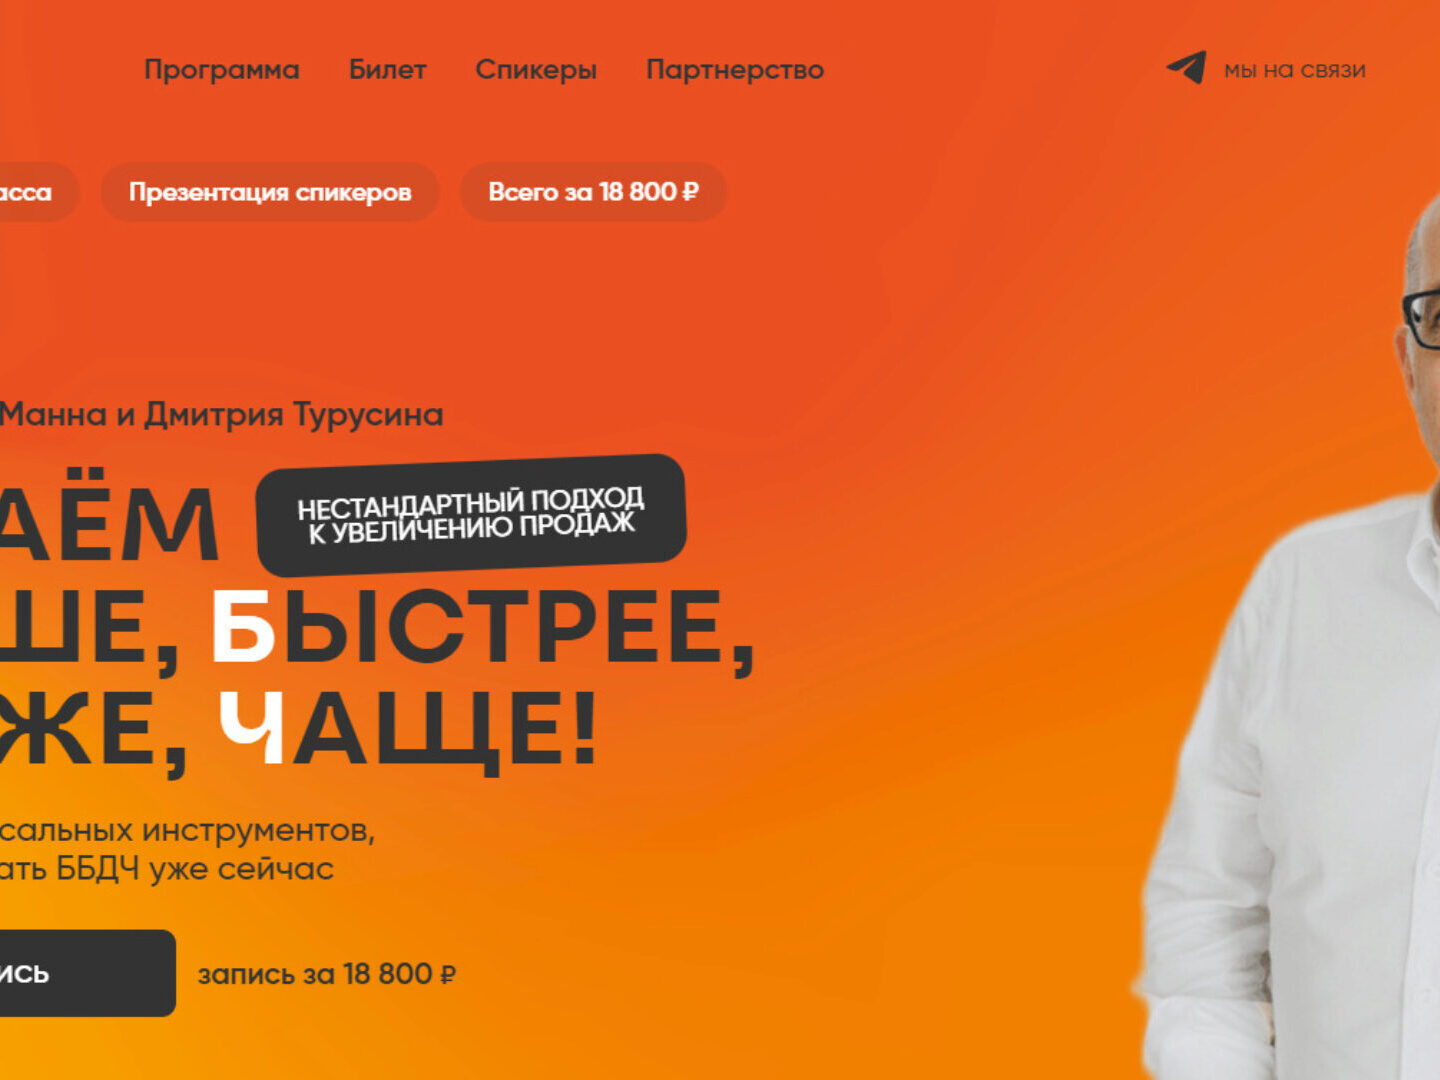Click the 'ЧАЩЕ!' headline word

(x=408, y=729)
